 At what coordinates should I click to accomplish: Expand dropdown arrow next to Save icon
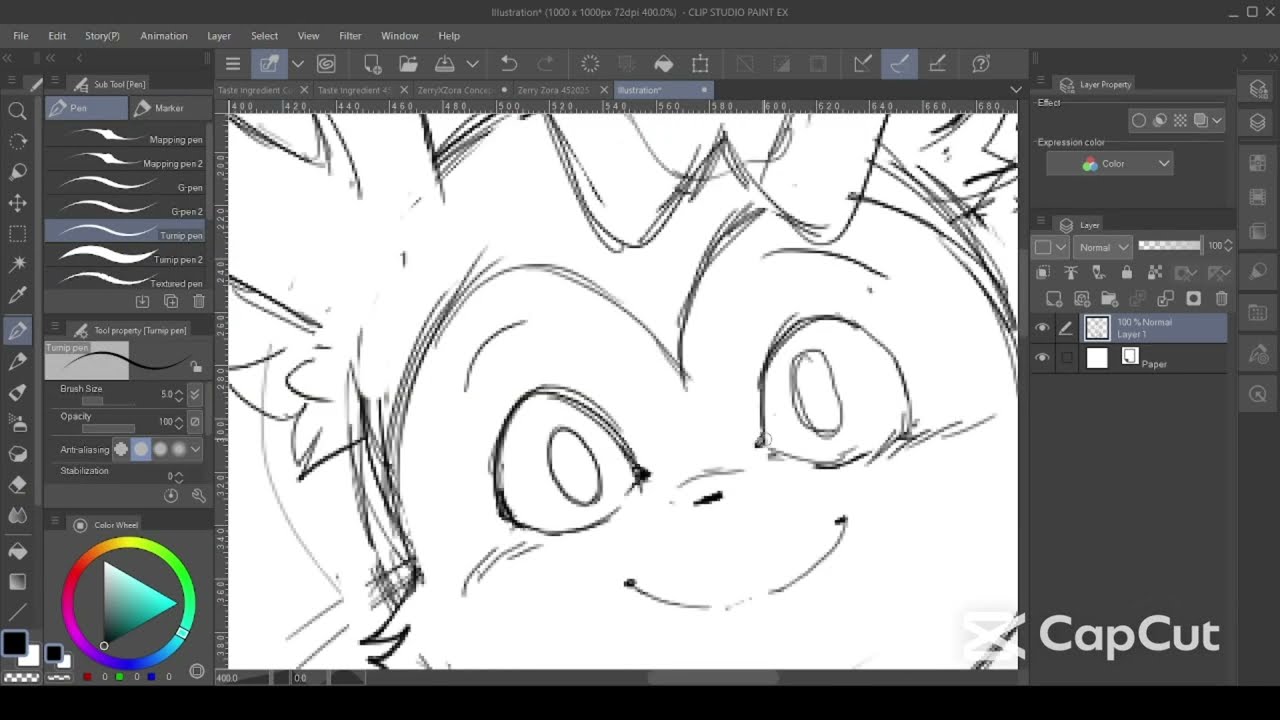(x=472, y=64)
